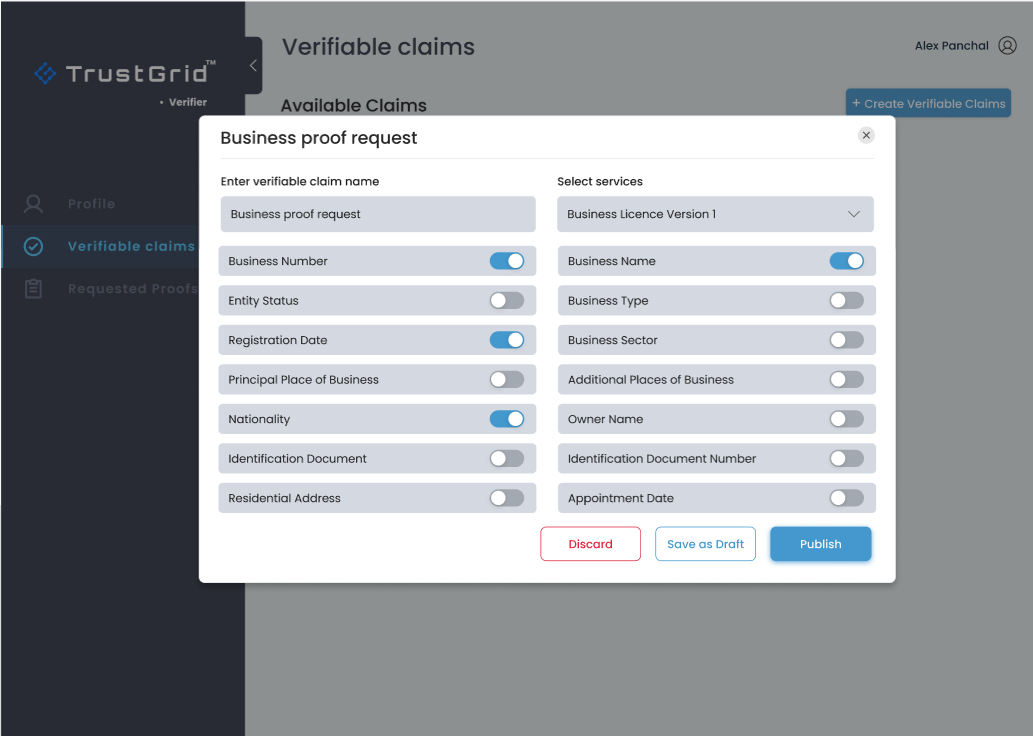Collapse the sidebar with the chevron arrow
Viewport: 1033px width, 736px height.
click(x=253, y=66)
